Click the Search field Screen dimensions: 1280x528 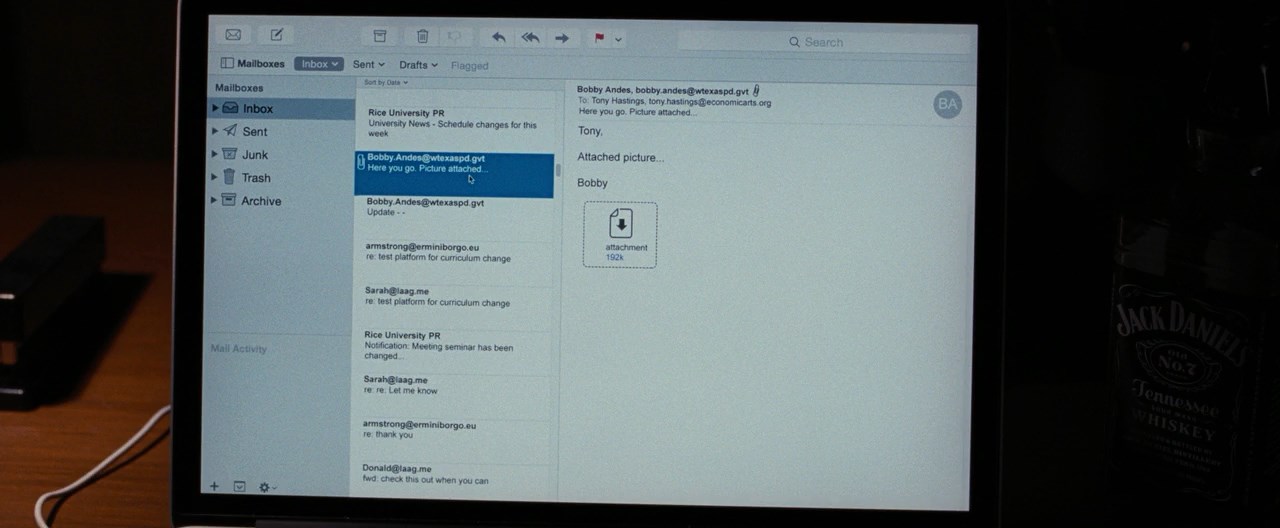tap(824, 42)
